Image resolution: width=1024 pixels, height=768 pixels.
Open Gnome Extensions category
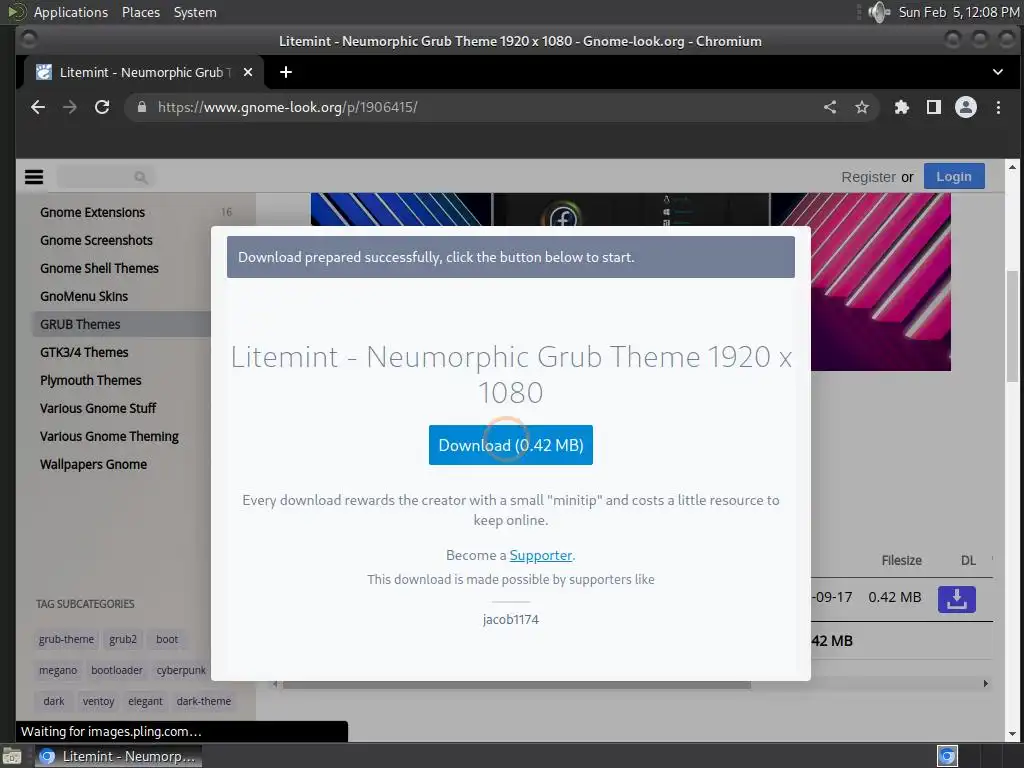(x=92, y=212)
